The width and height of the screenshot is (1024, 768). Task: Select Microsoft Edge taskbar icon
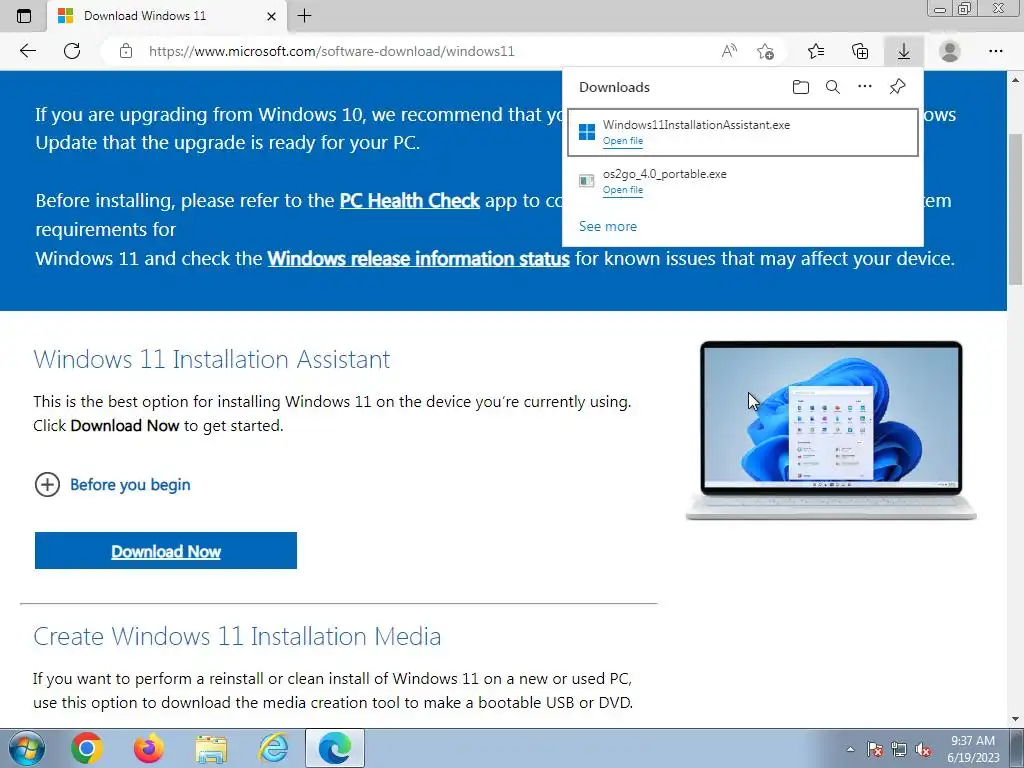335,748
